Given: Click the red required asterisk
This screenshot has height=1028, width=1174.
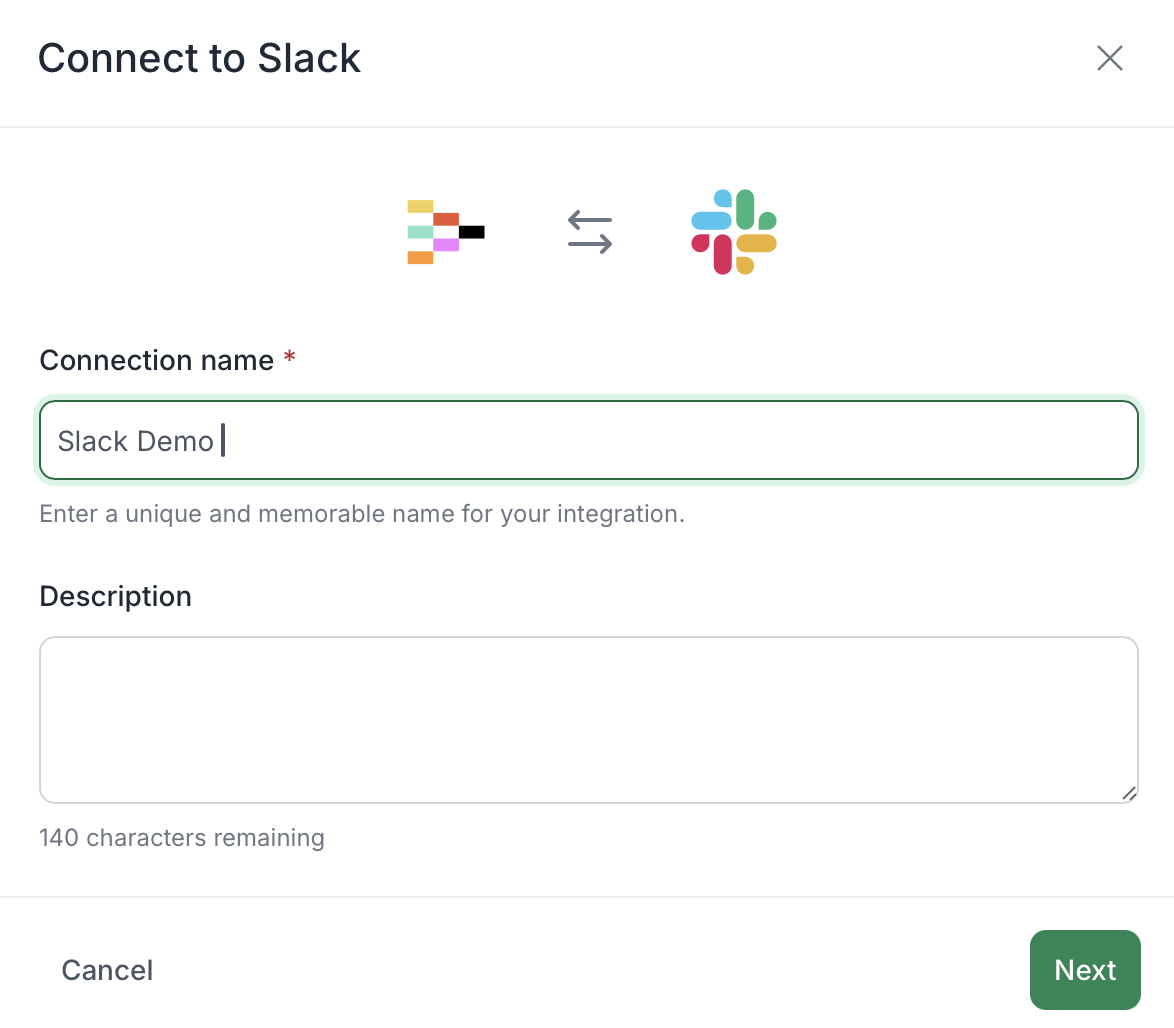Looking at the screenshot, I should [x=290, y=359].
